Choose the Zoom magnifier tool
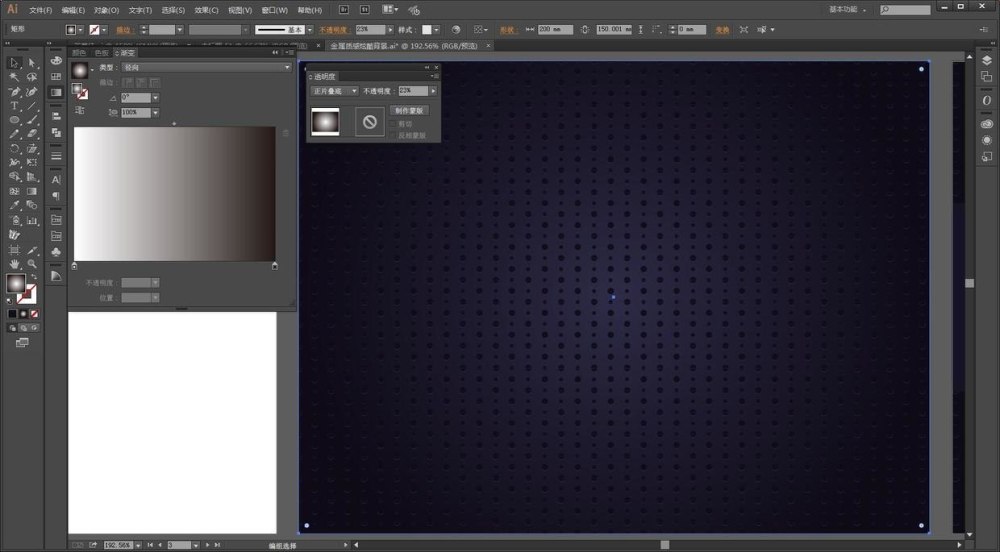Viewport: 1000px width, 552px height. (x=32, y=263)
